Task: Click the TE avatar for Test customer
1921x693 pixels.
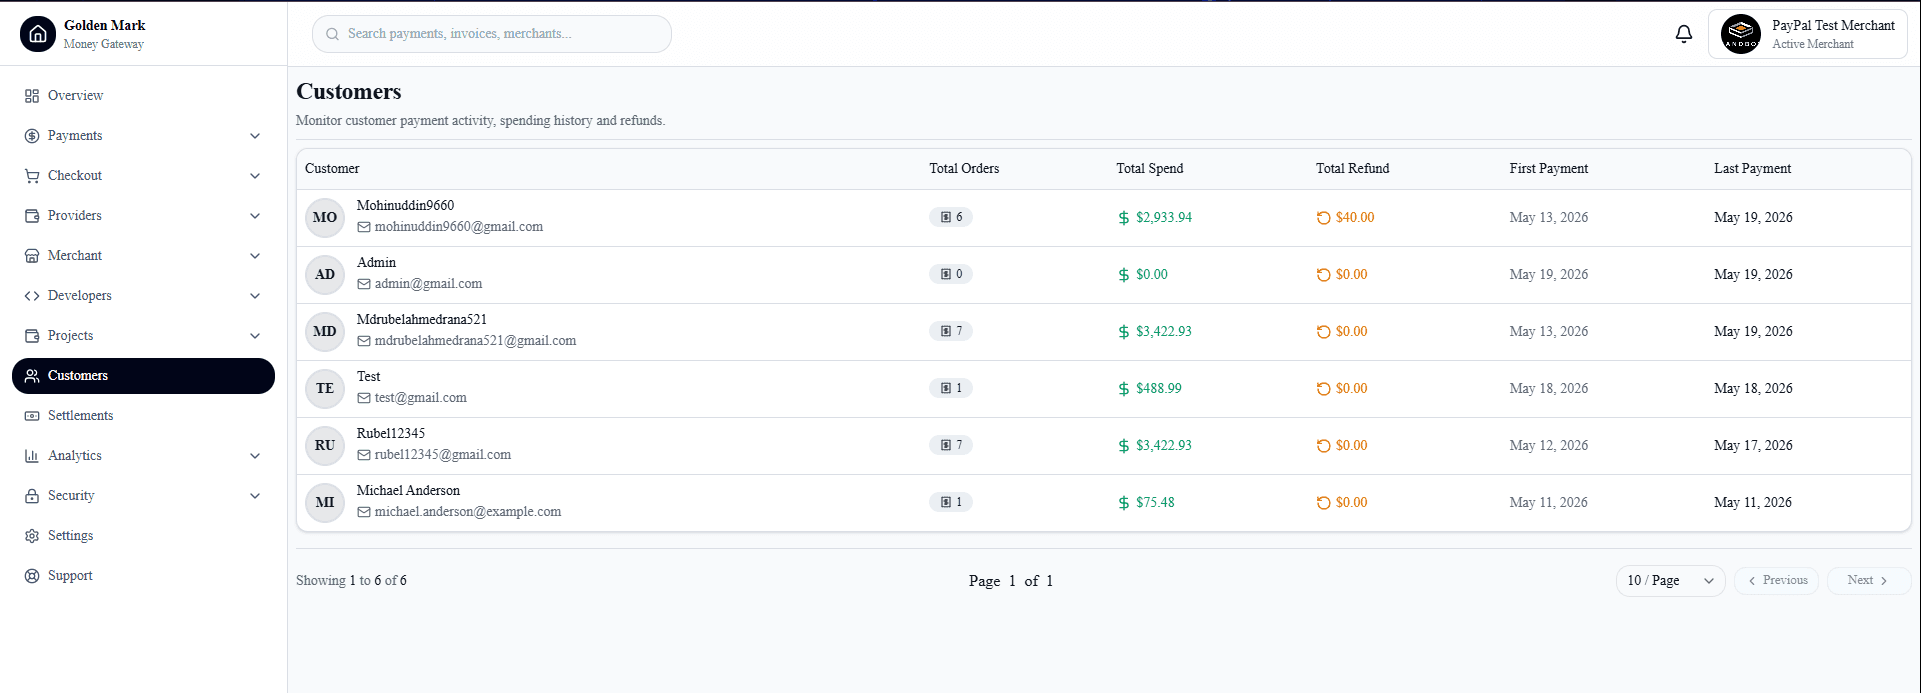Action: 325,388
